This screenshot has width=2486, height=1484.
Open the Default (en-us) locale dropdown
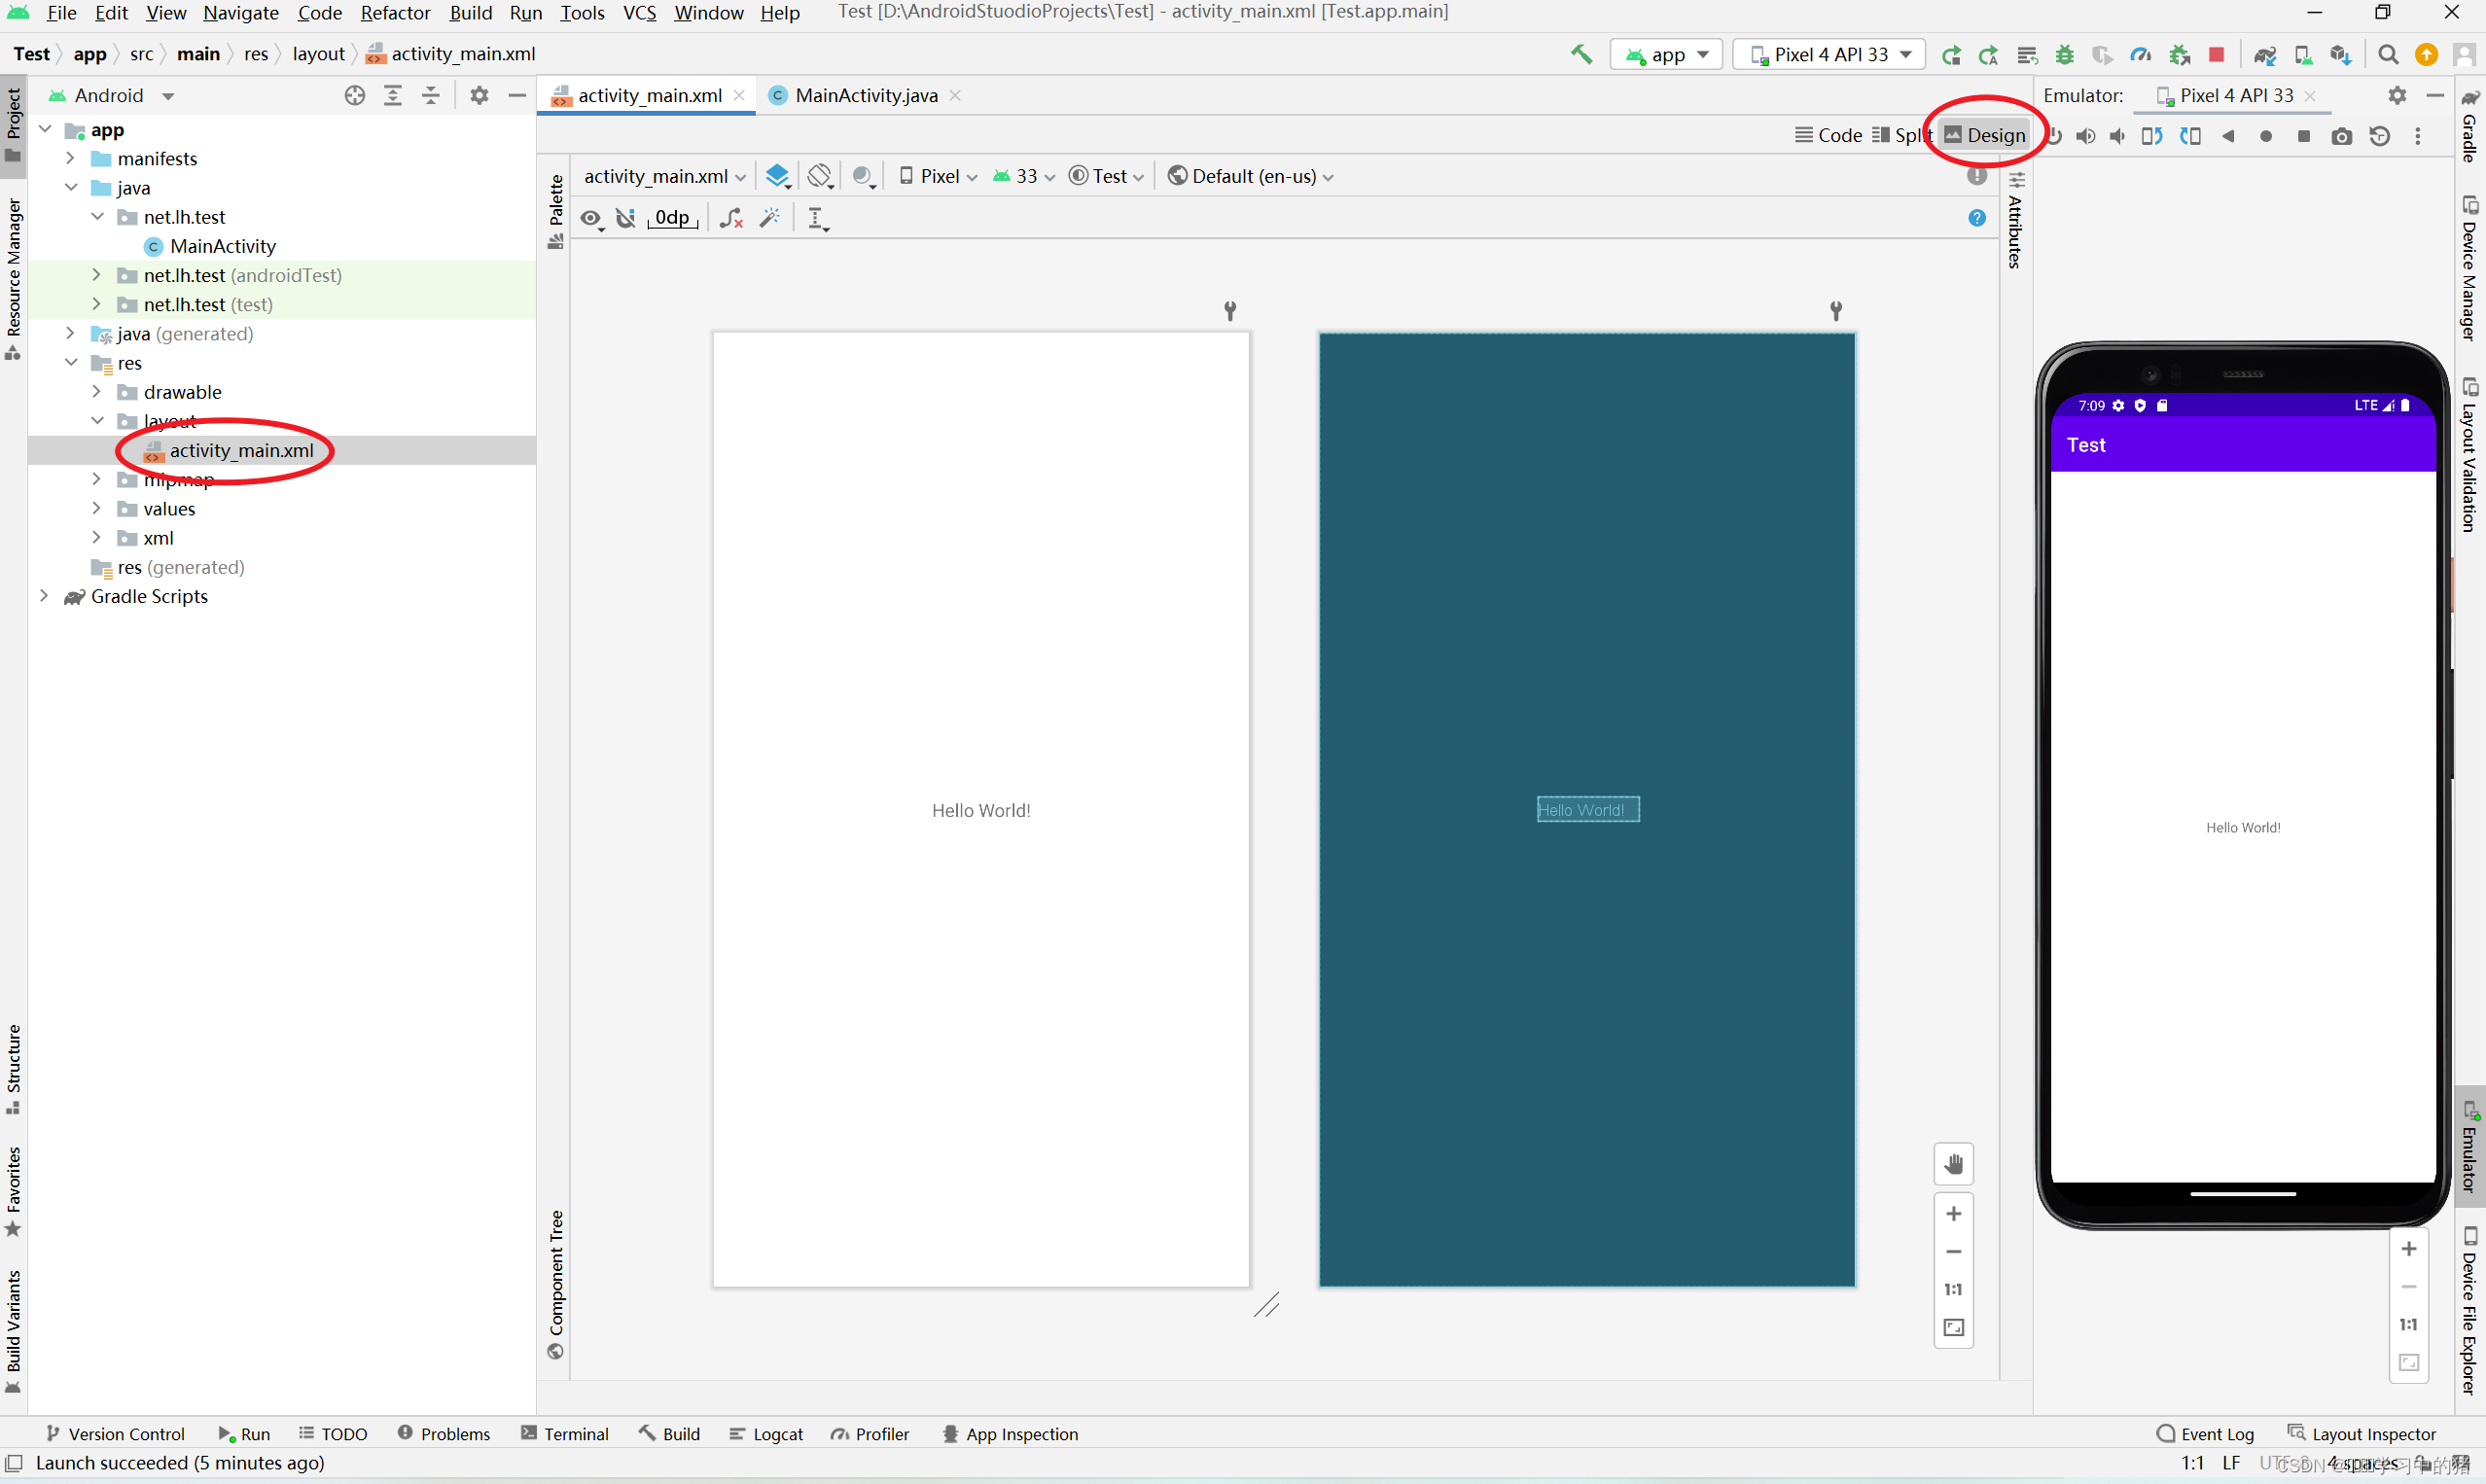[x=1250, y=176]
